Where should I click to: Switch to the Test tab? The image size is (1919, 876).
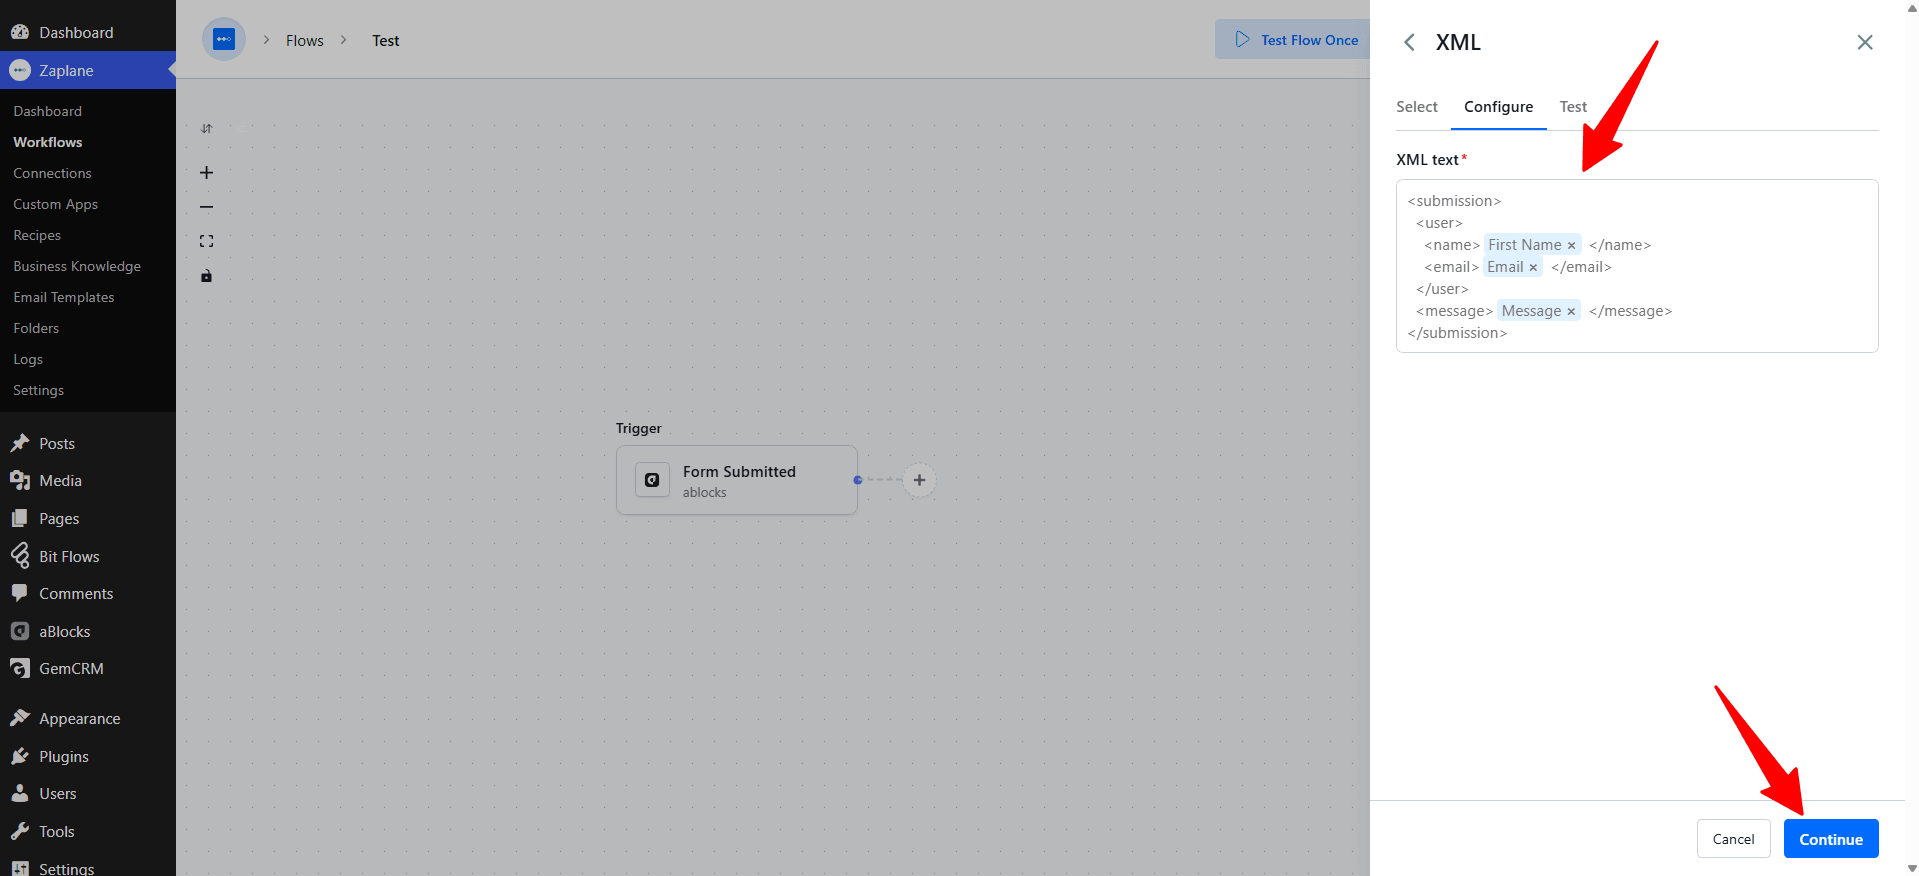tap(1573, 107)
